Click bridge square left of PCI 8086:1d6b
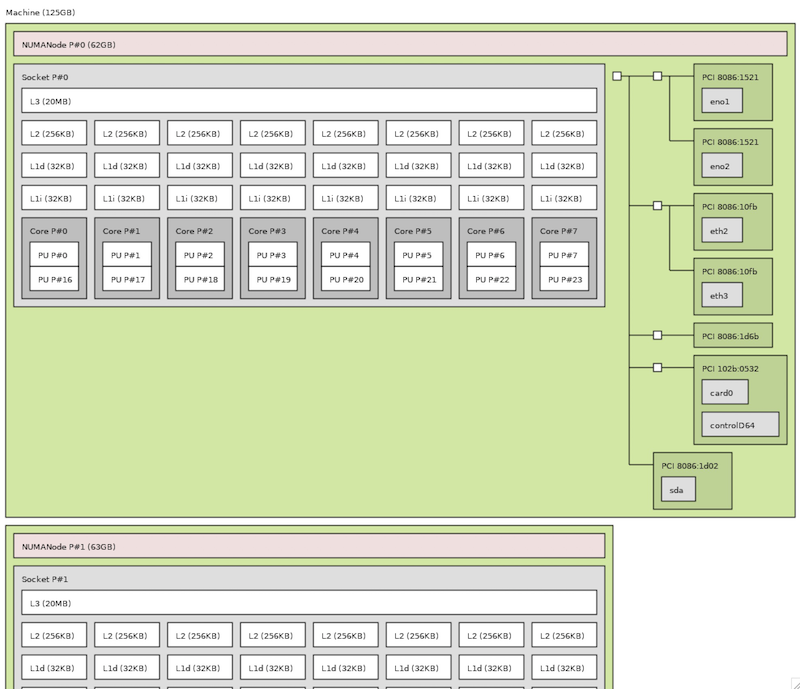This screenshot has height=689, width=800. (657, 336)
